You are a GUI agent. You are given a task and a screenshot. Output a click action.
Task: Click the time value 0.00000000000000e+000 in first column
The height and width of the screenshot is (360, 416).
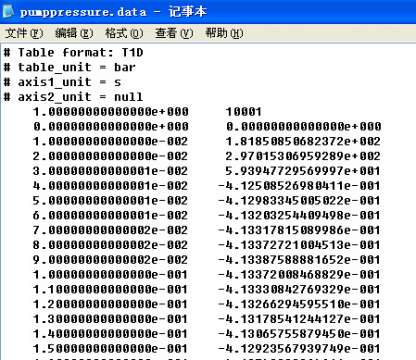111,126
